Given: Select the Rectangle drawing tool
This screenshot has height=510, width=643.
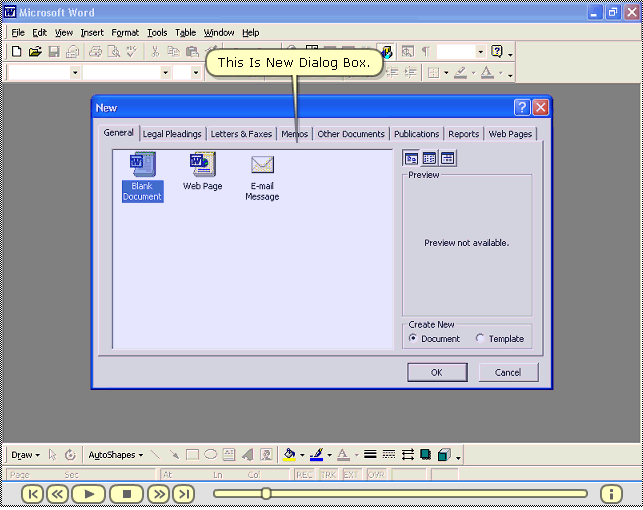Looking at the screenshot, I should pyautogui.click(x=192, y=455).
